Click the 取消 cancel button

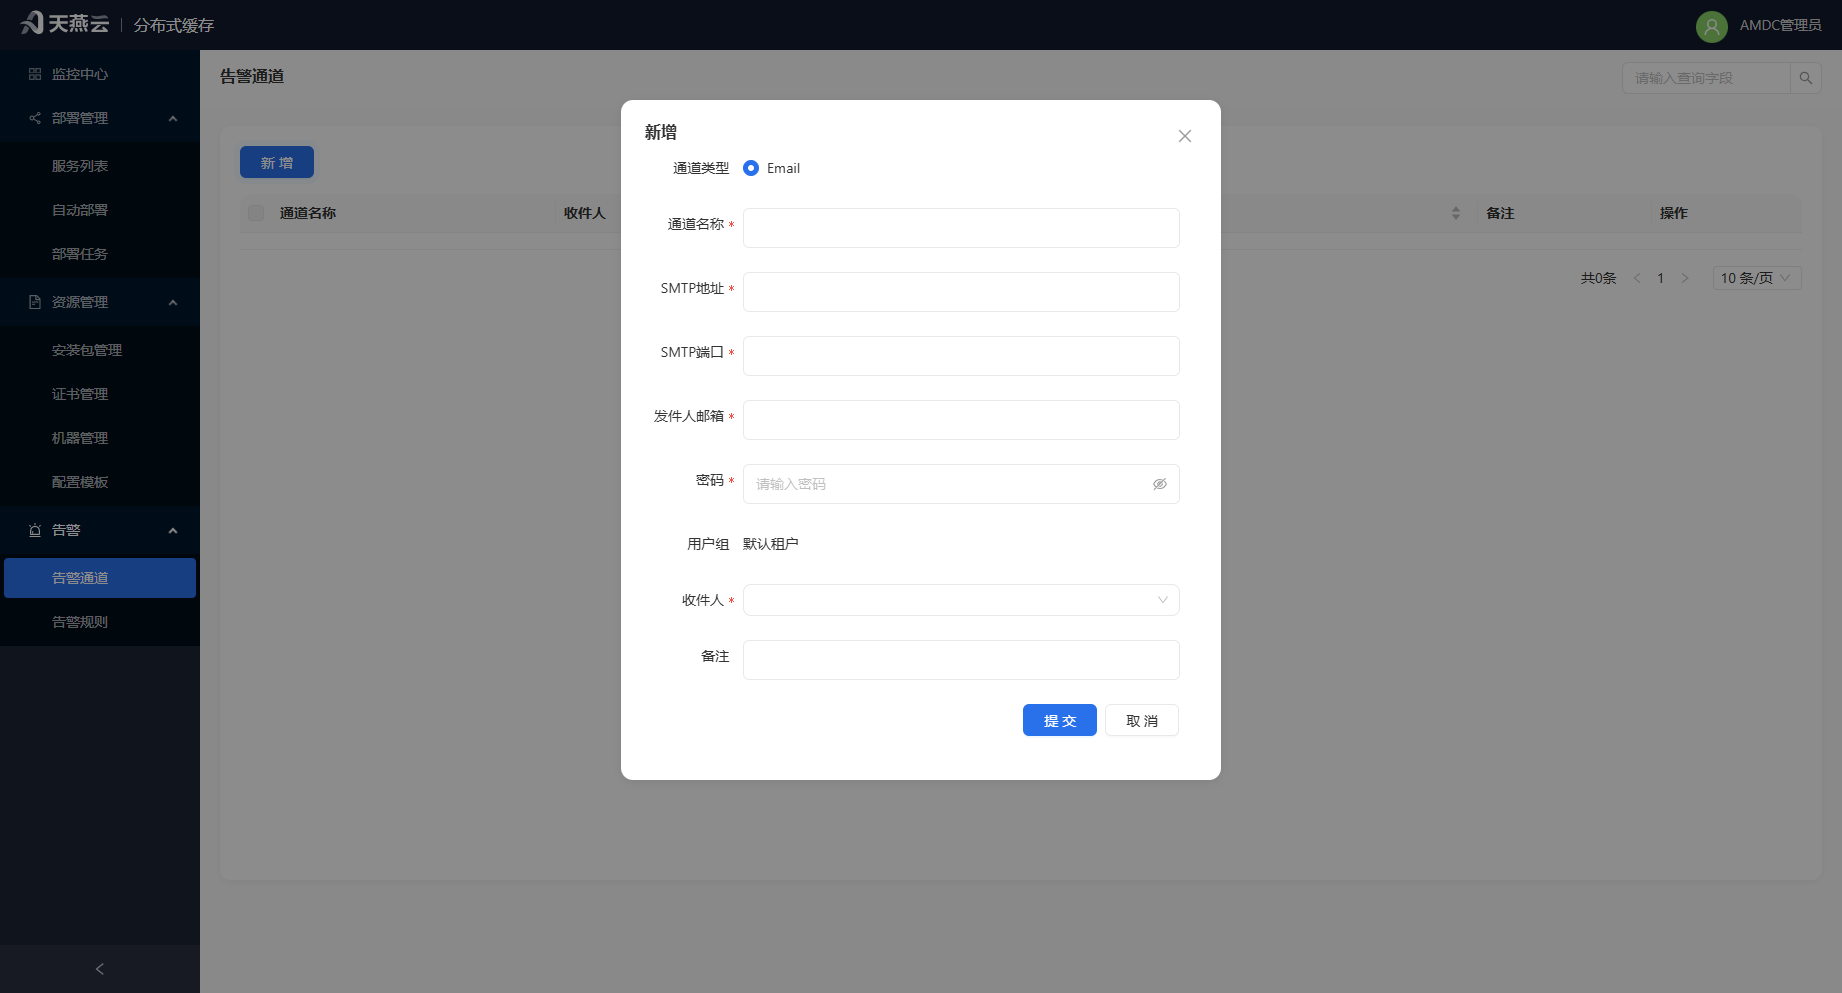[x=1142, y=720]
